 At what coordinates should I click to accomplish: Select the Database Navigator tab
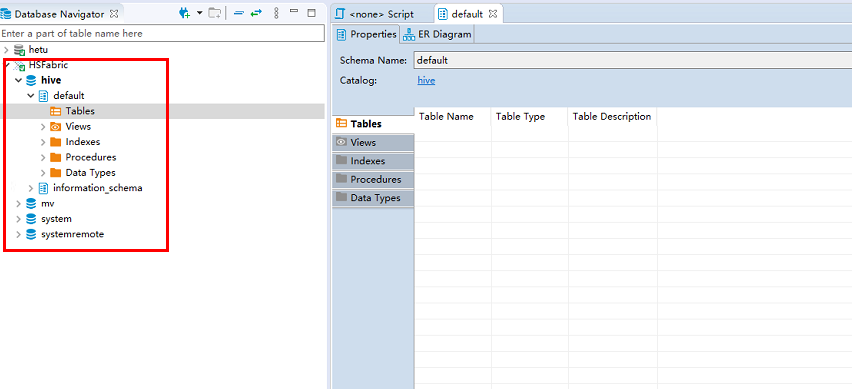pyautogui.click(x=59, y=14)
